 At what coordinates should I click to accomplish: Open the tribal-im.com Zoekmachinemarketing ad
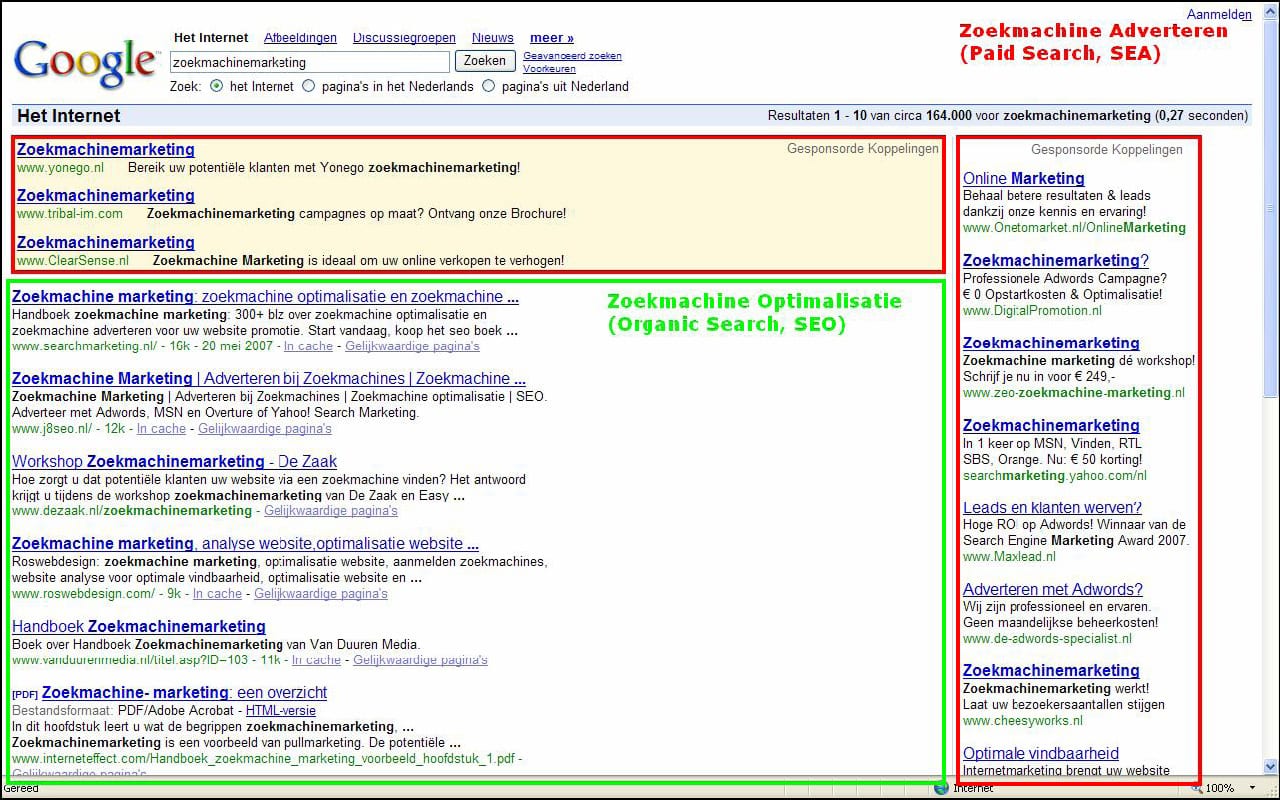coord(106,195)
